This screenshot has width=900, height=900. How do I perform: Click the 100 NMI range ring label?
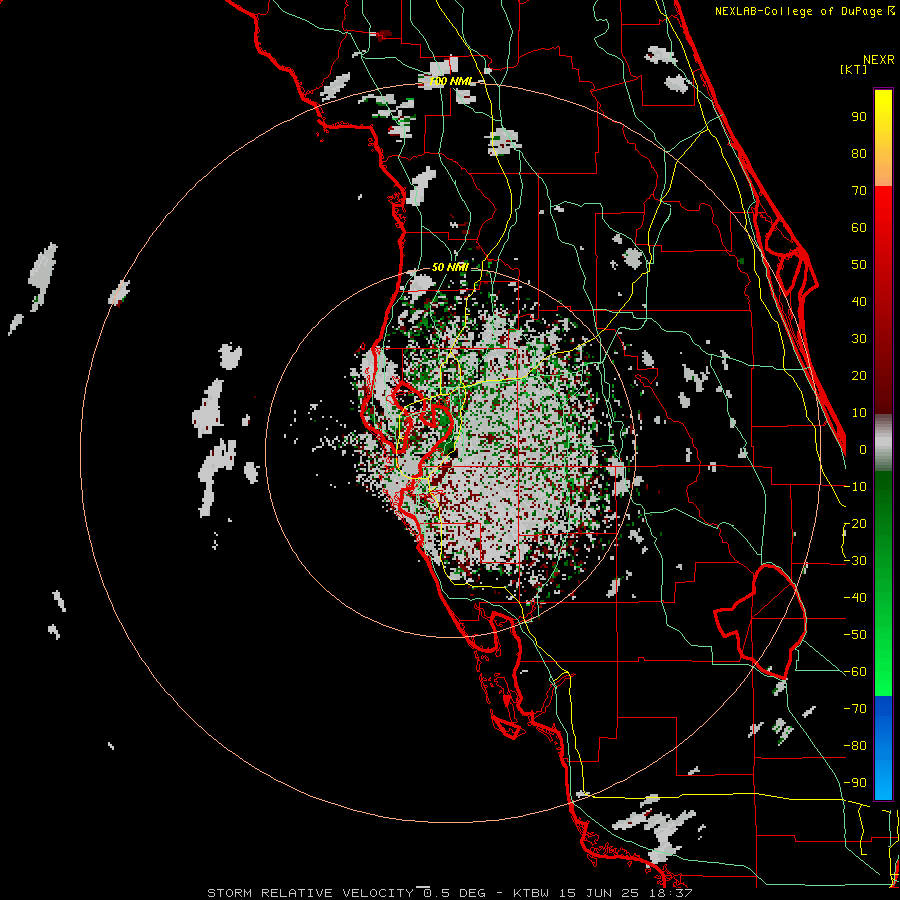[451, 82]
